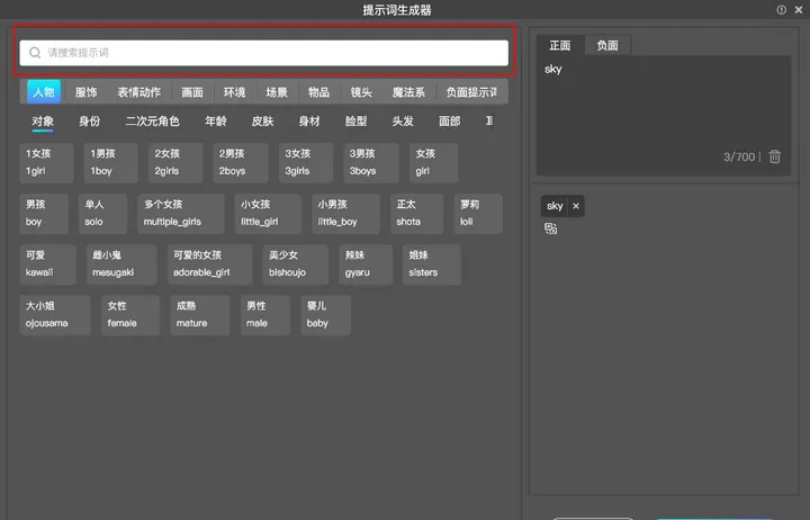This screenshot has height=520, width=811.
Task: Open the info icon in title bar
Action: [x=781, y=10]
